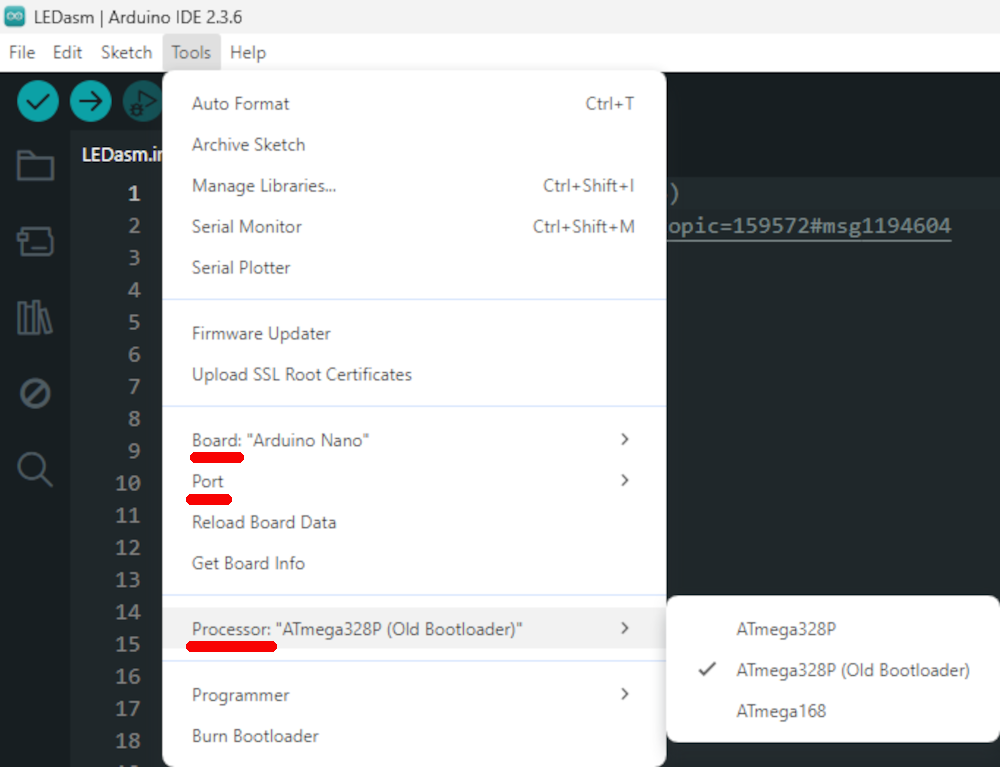Open the Library Manager books icon

point(35,318)
